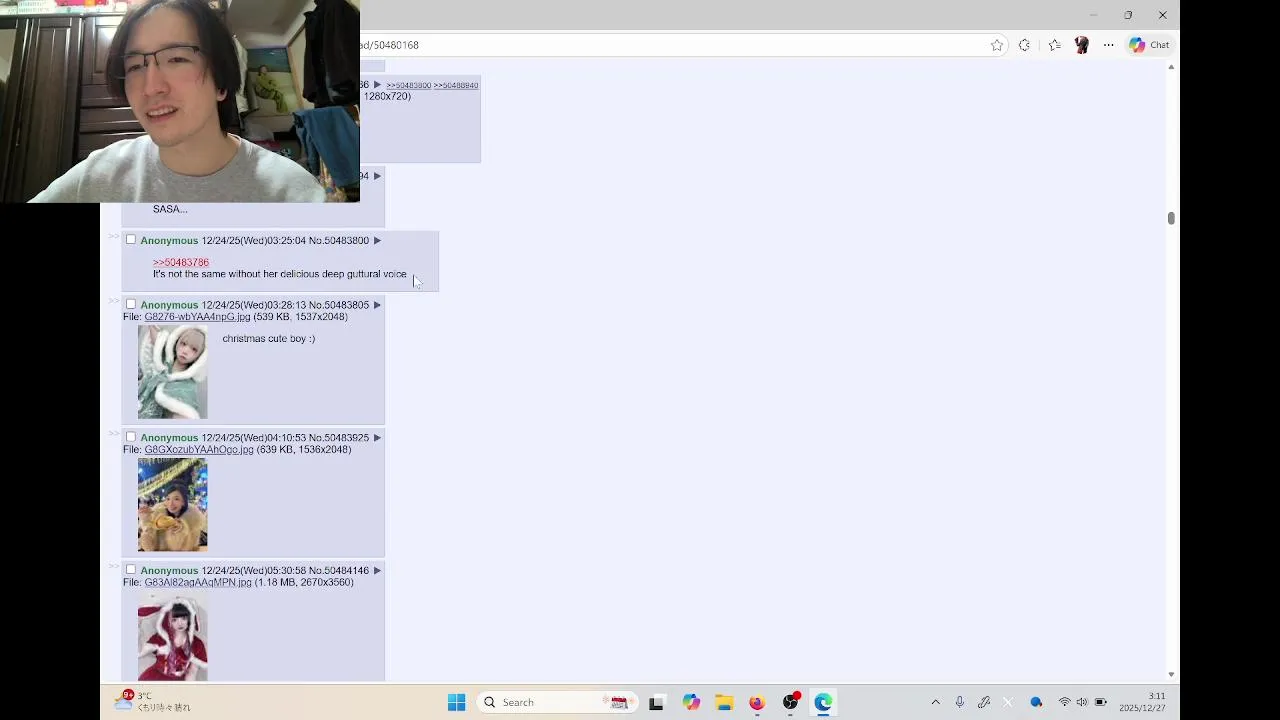Expand the Christmas lights photo thumbnail
The width and height of the screenshot is (1280, 720).
173,505
